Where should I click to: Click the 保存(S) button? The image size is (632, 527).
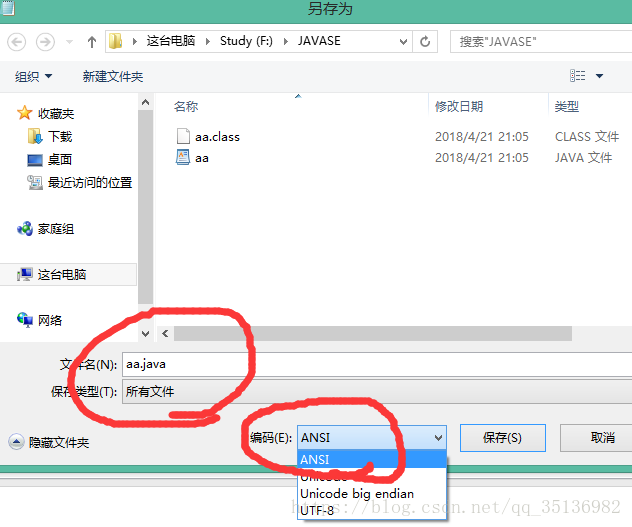(x=503, y=438)
